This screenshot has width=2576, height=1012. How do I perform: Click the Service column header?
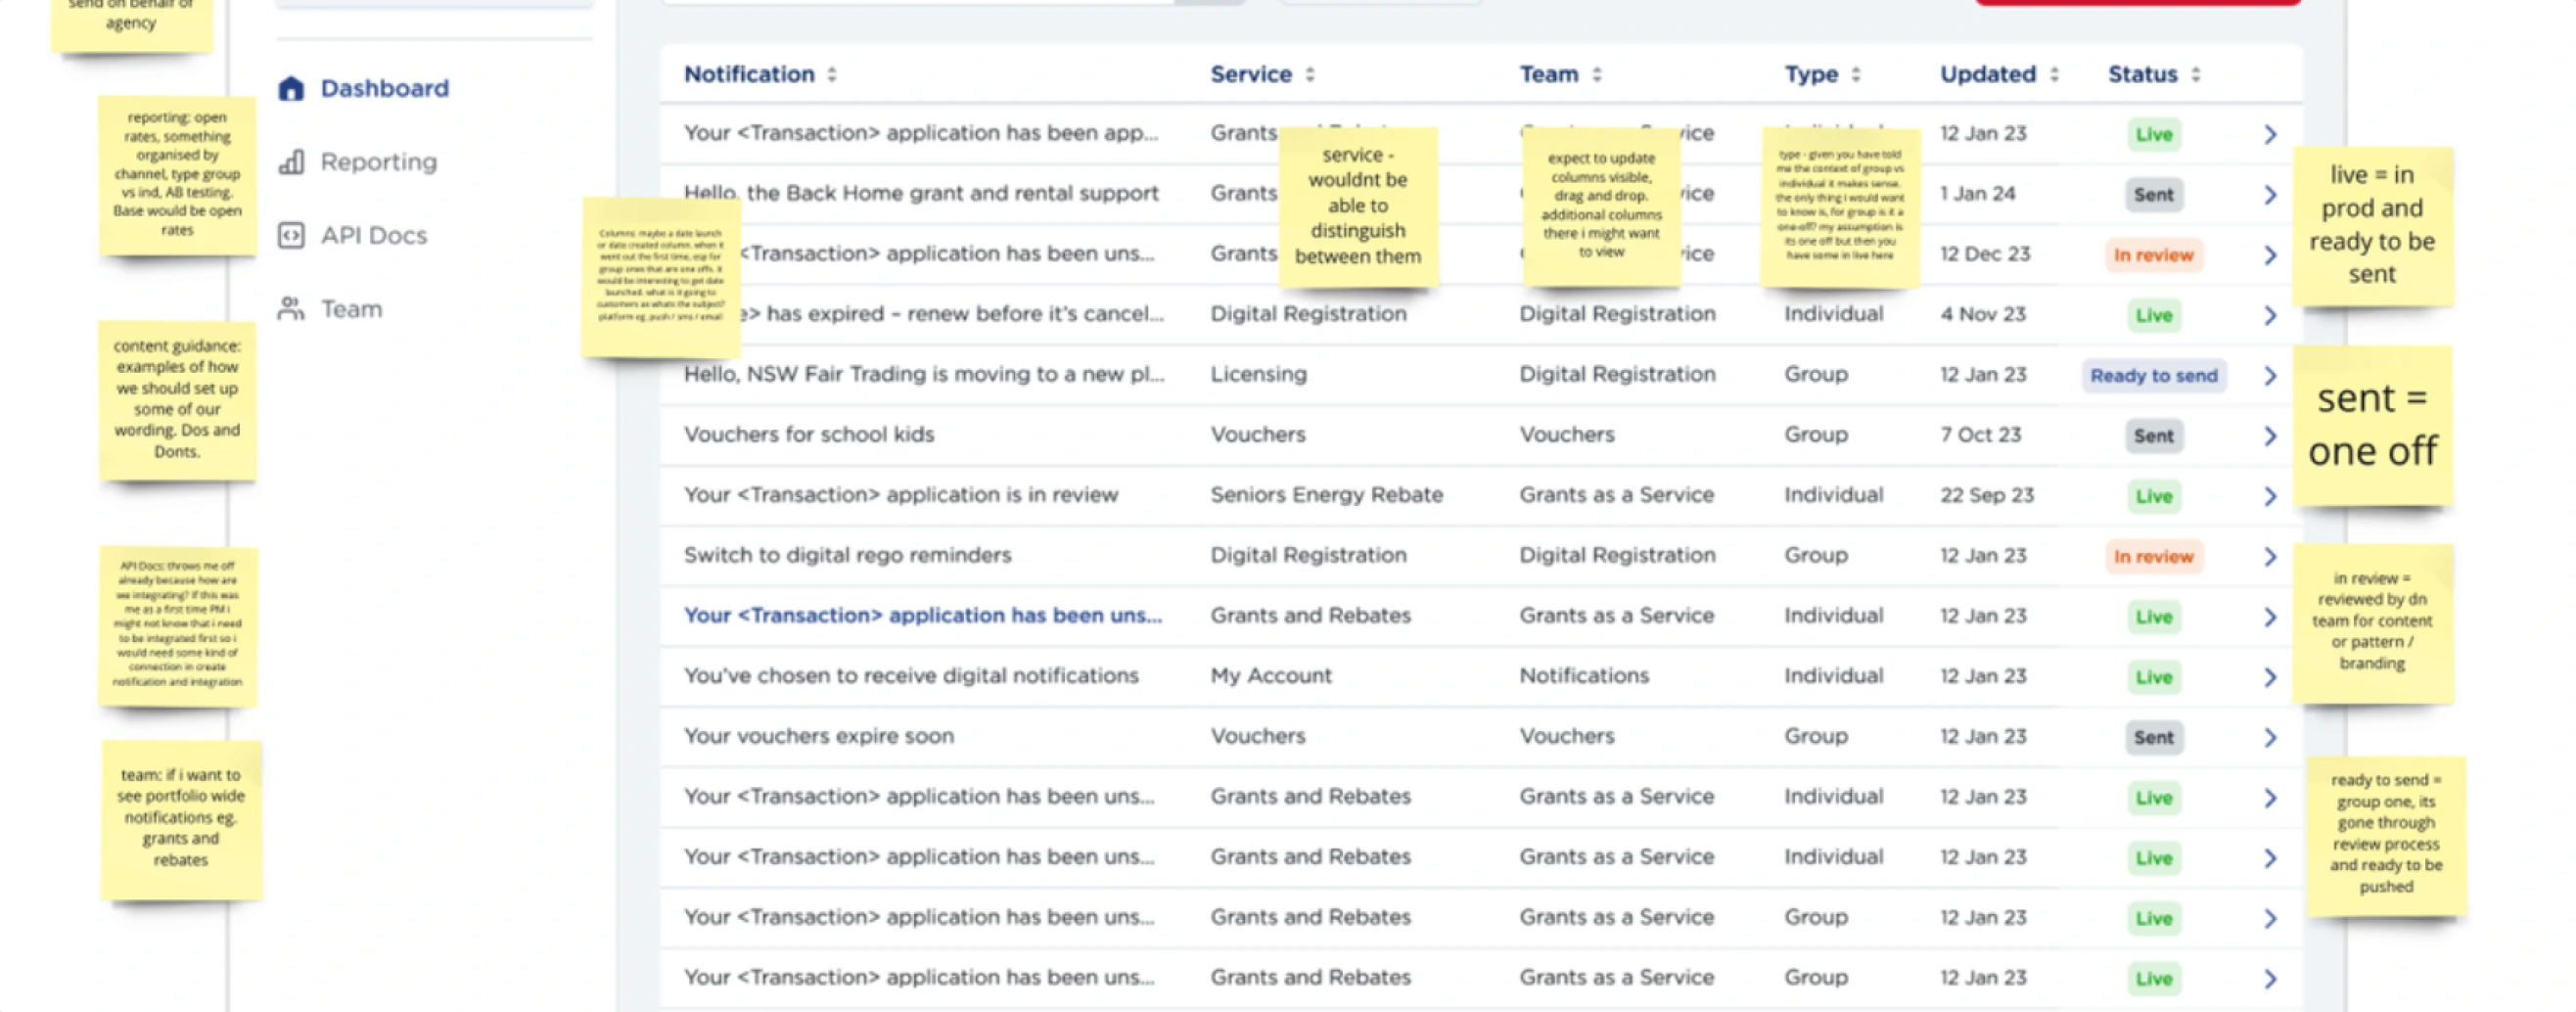coord(1251,74)
